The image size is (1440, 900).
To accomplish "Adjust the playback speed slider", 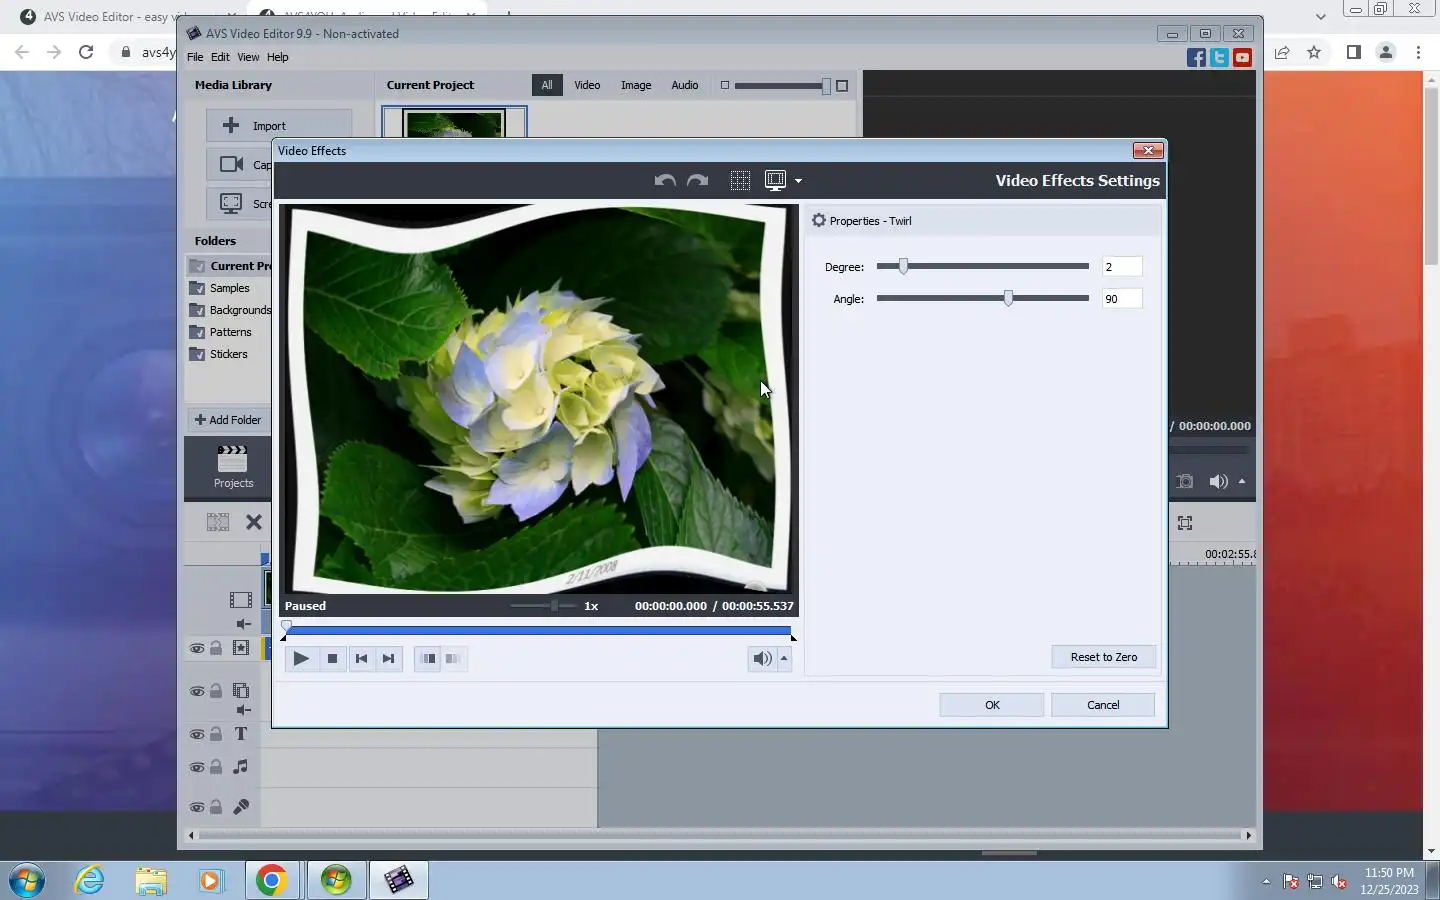I will (554, 606).
